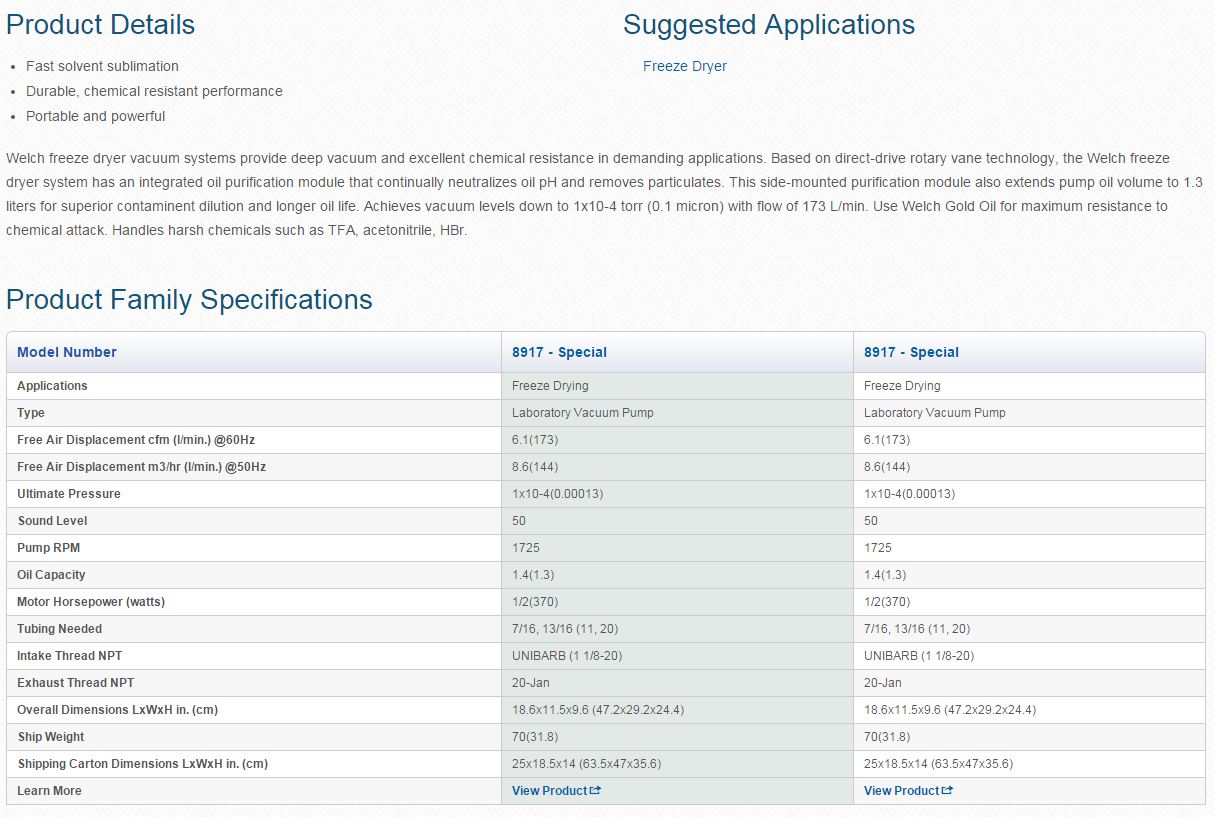Click '1725' Pump RPM value in rightmost column
Image resolution: width=1215 pixels, height=817 pixels.
point(878,548)
